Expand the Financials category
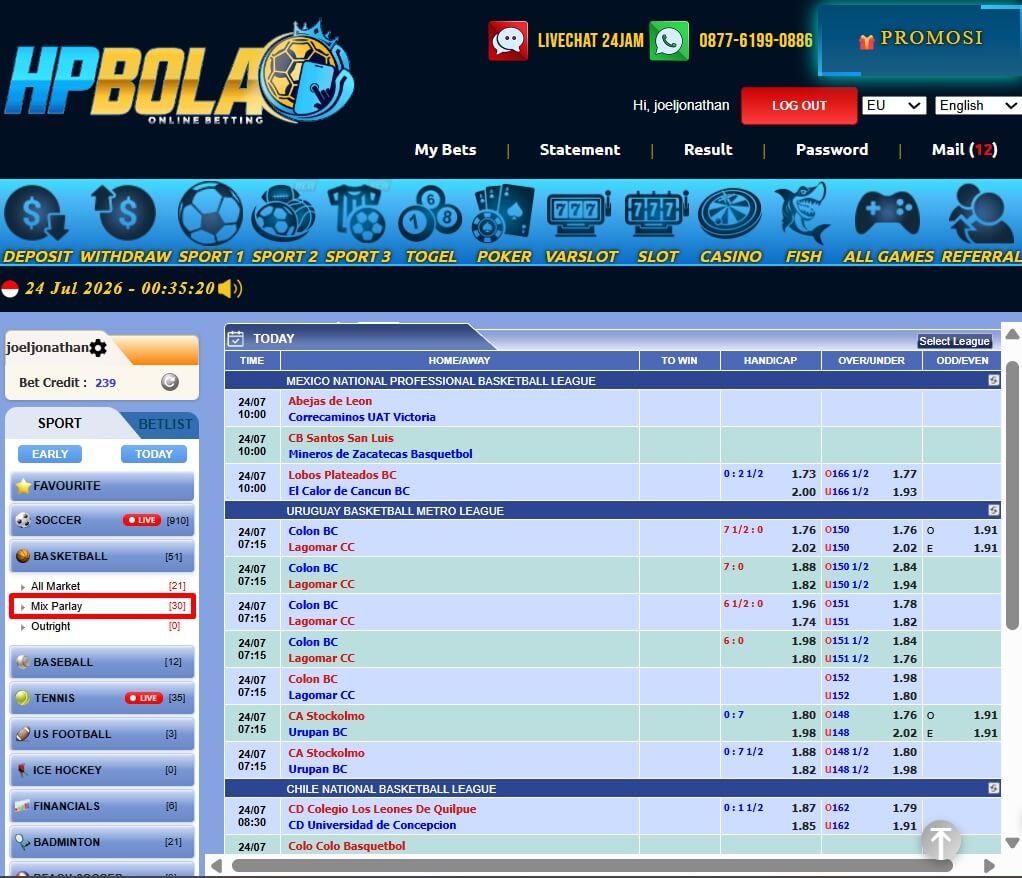1022x878 pixels. coord(102,806)
